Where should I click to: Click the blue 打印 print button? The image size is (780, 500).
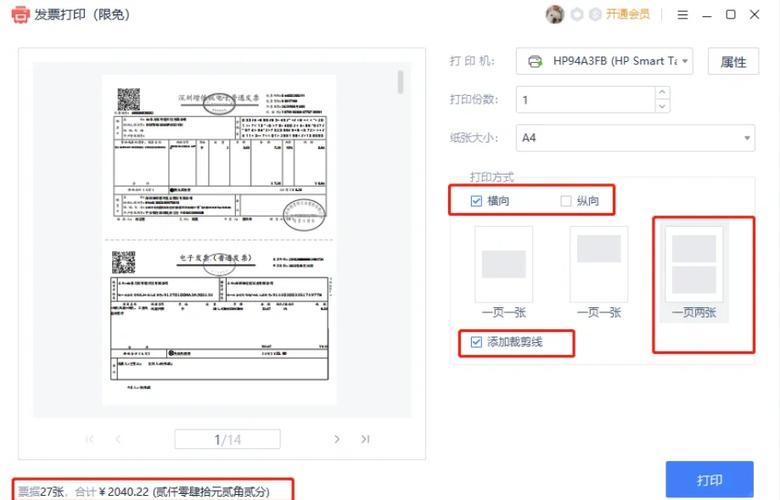tap(709, 480)
